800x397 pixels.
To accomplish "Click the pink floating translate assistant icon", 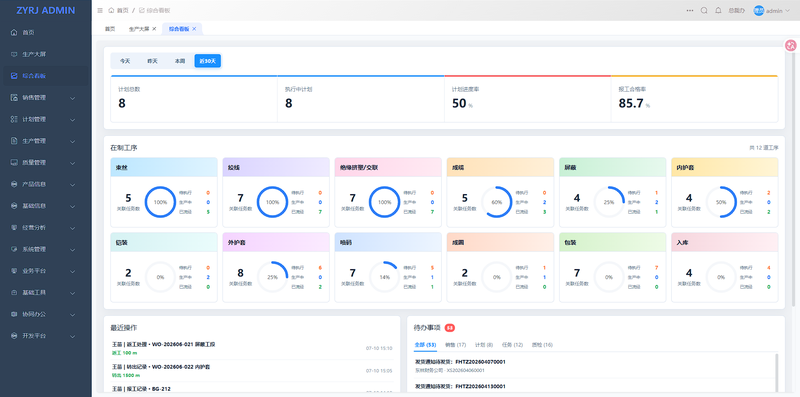I will point(791,45).
